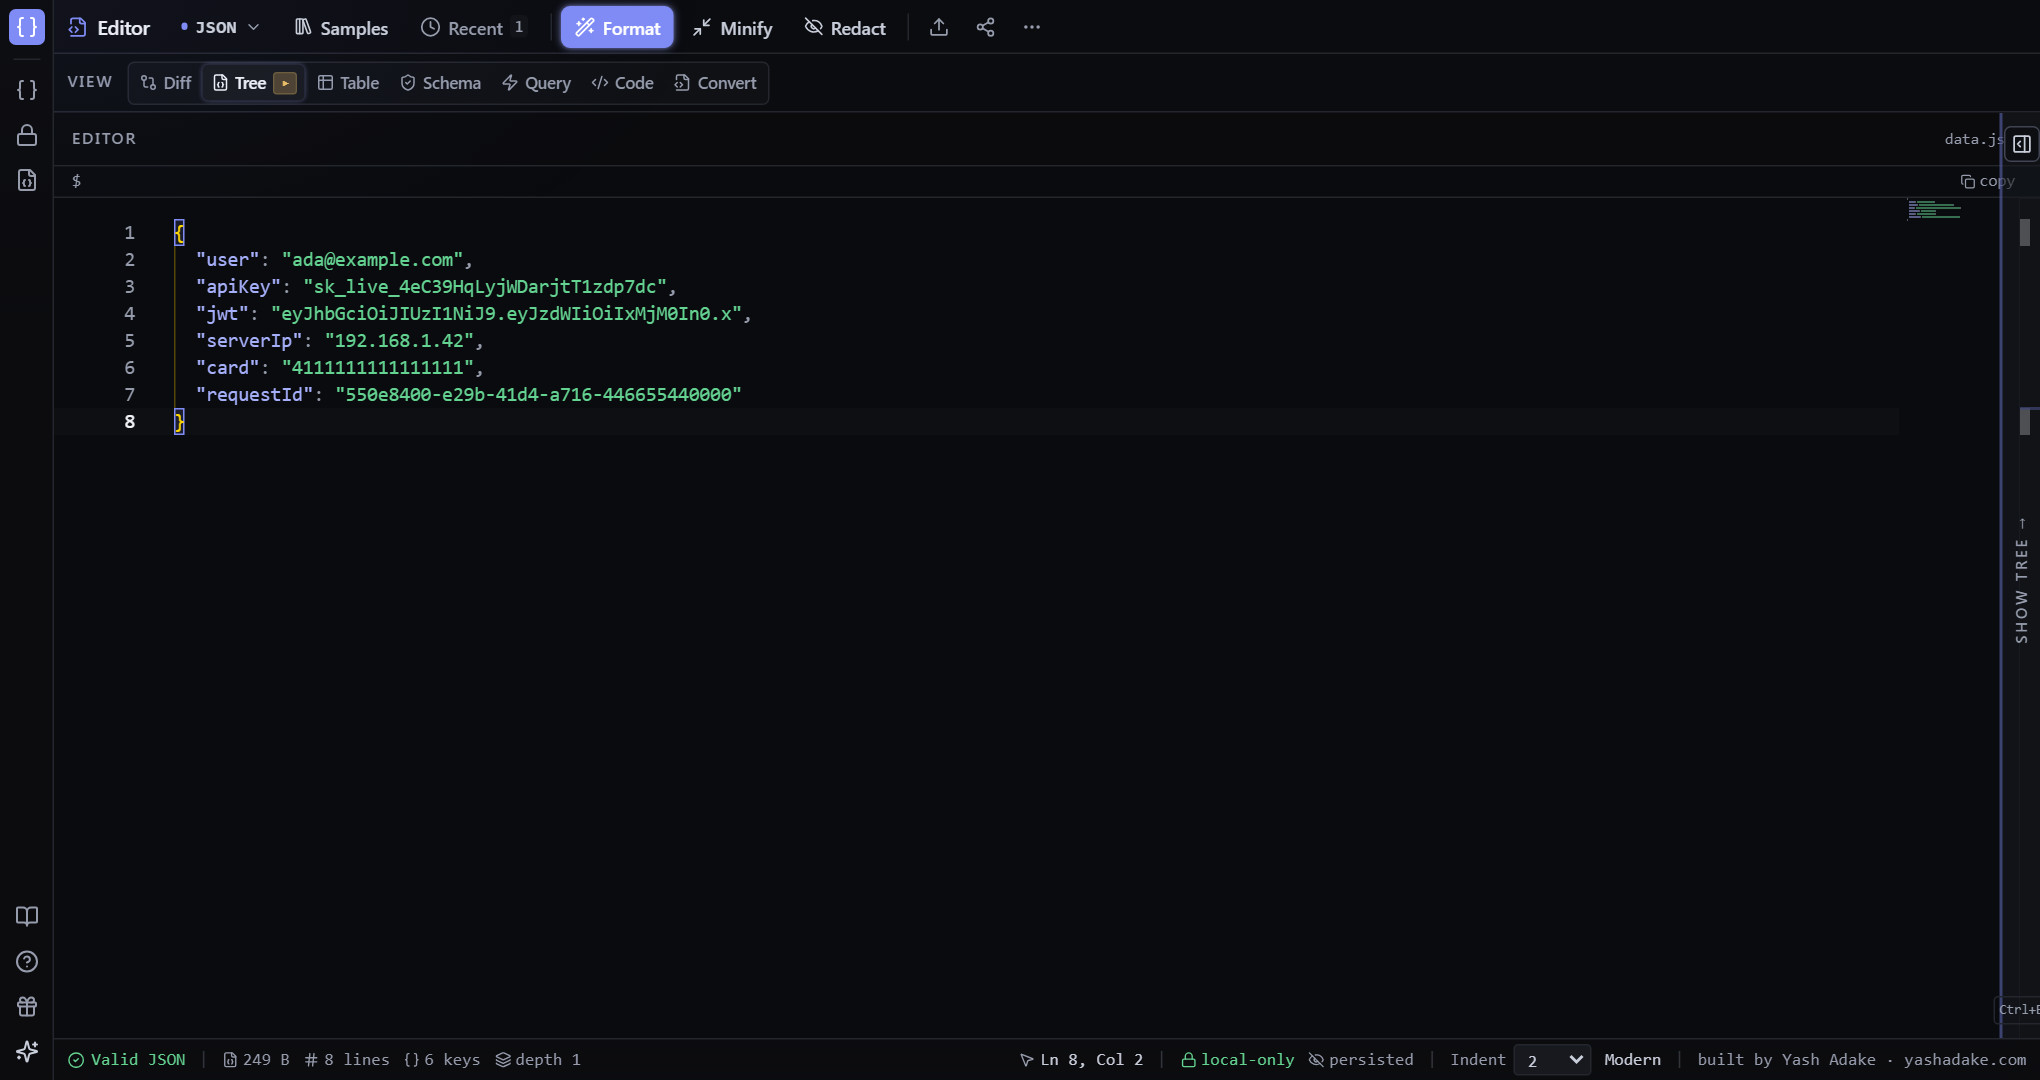2040x1080 pixels.
Task: Click the play badge on Tree tab
Action: (285, 83)
